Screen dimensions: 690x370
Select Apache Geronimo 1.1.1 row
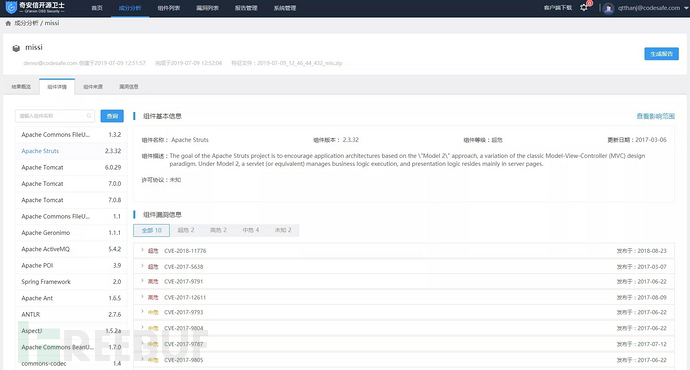tap(71, 233)
